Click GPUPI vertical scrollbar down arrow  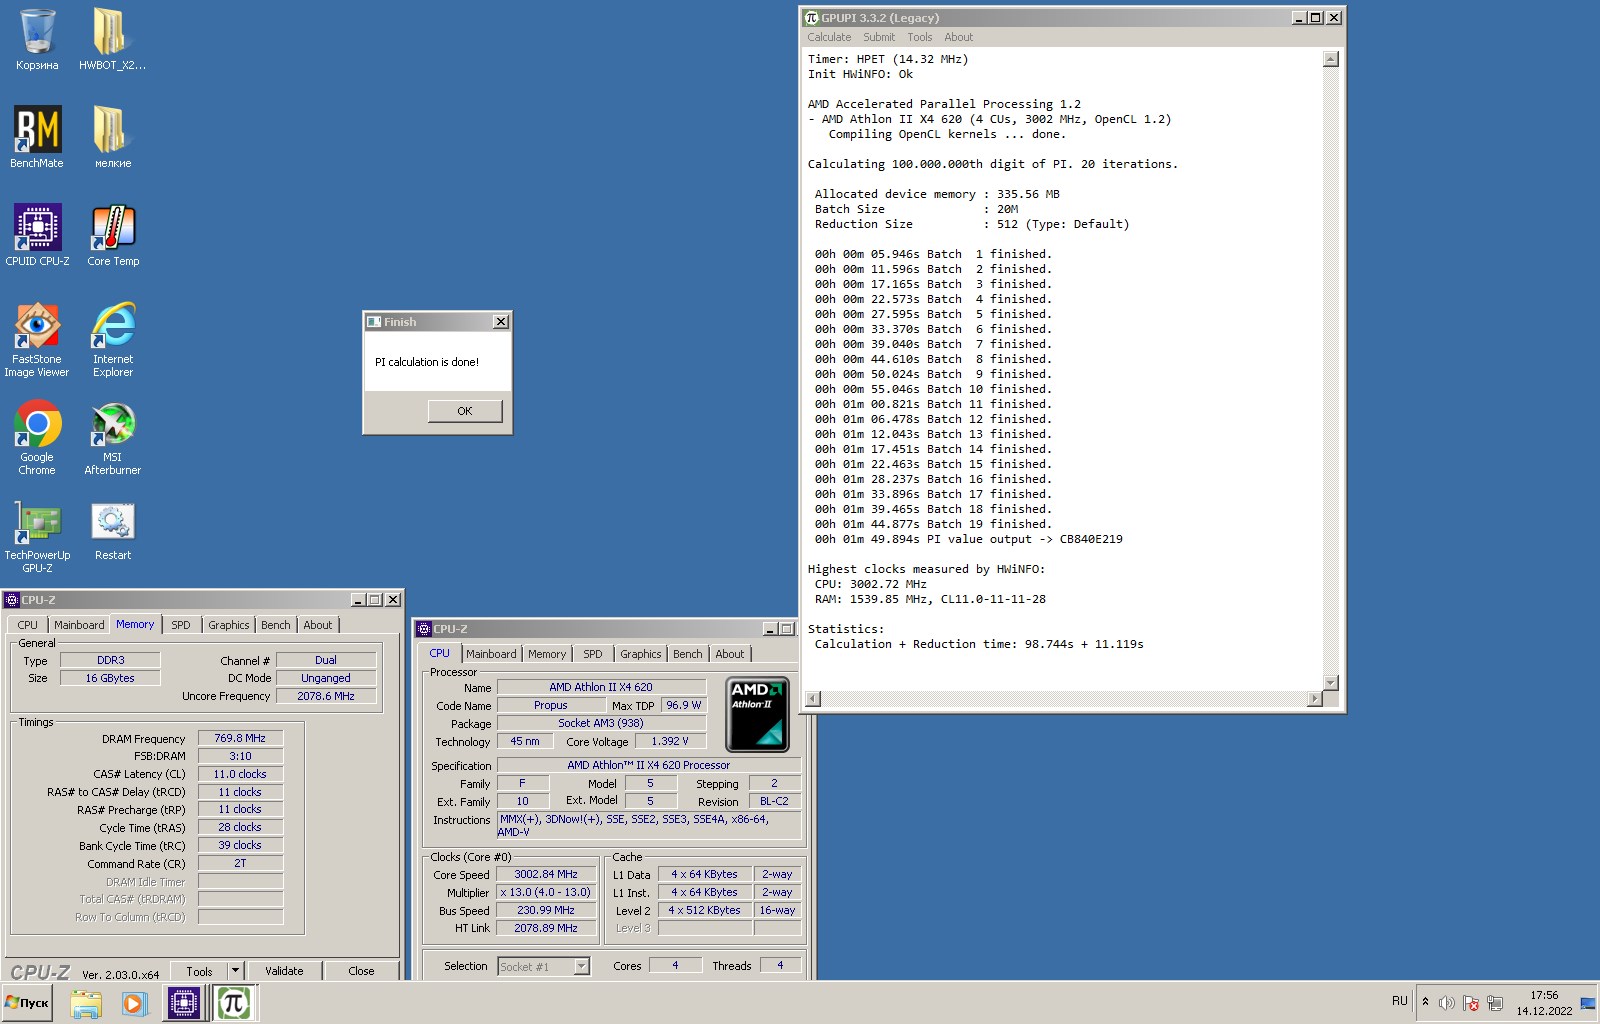pos(1330,683)
